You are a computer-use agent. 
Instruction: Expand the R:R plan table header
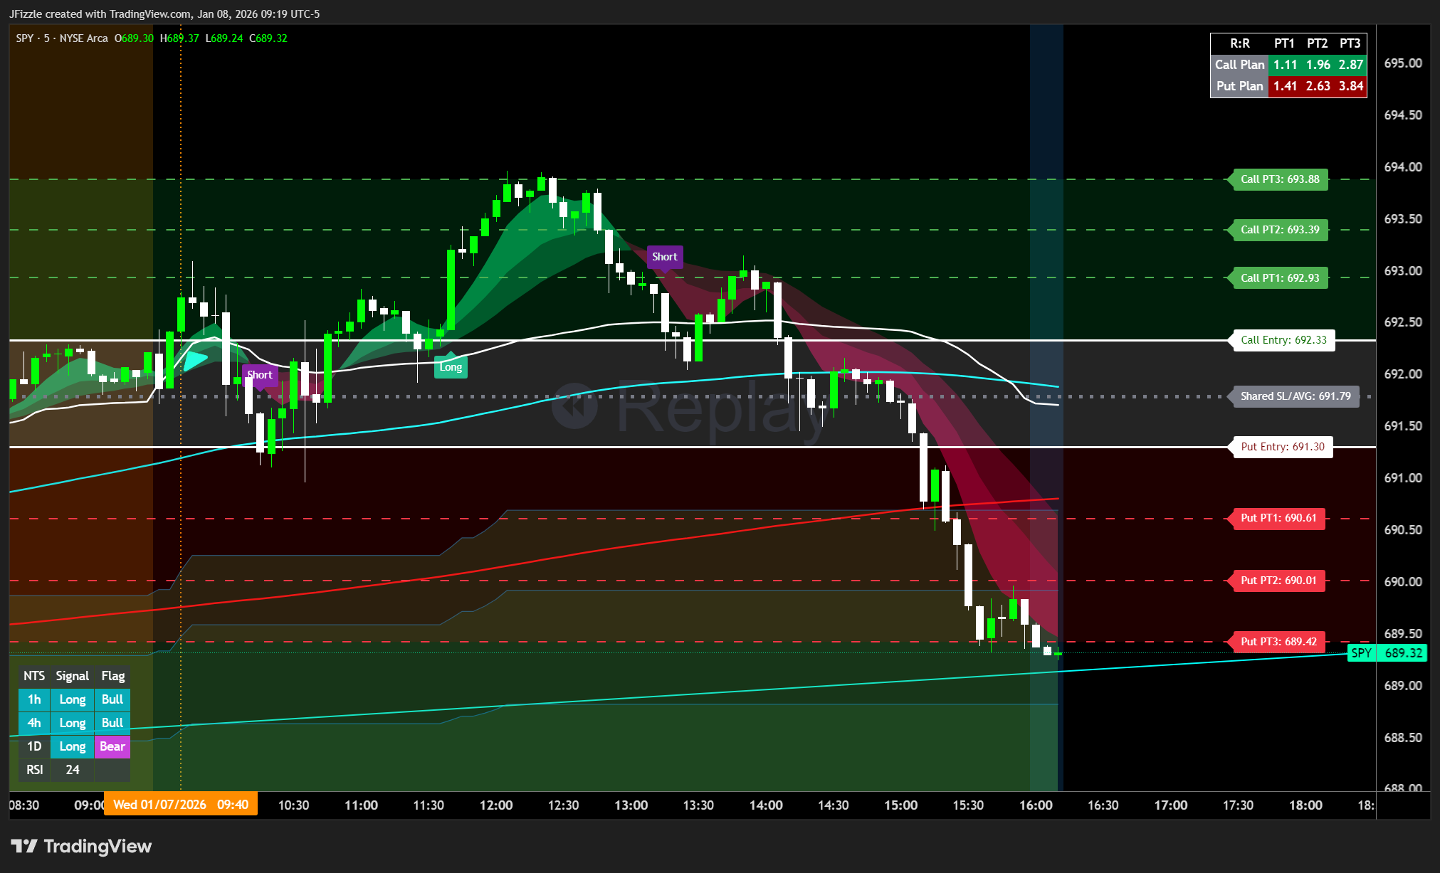coord(1238,44)
